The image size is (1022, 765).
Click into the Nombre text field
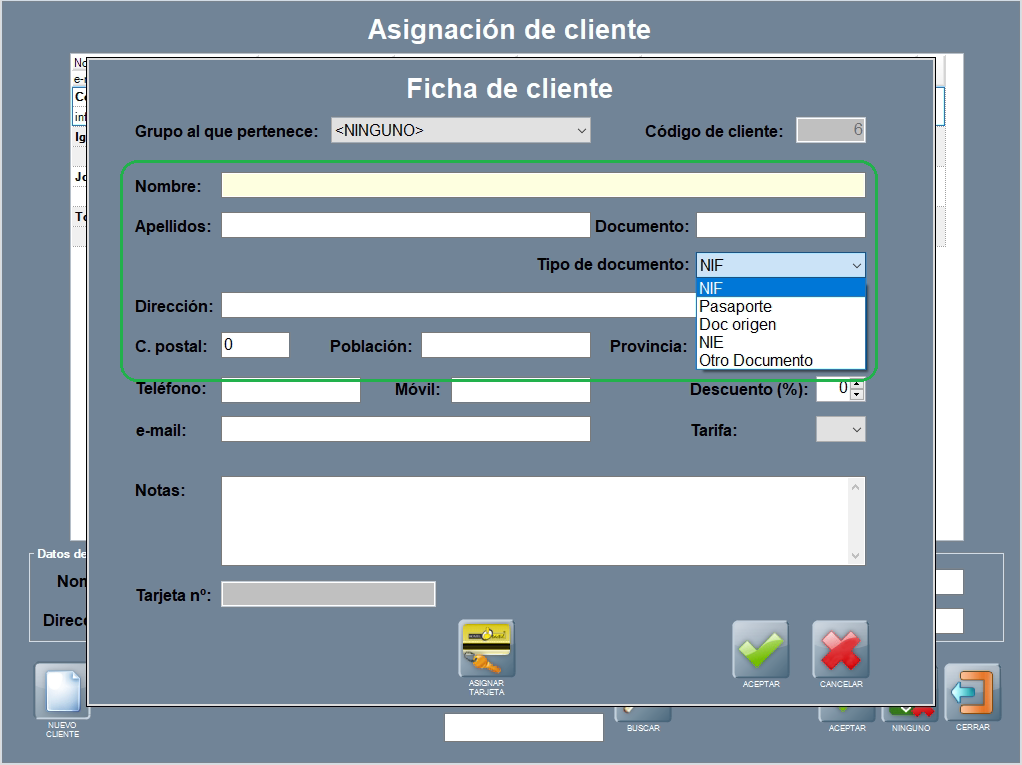click(x=542, y=186)
